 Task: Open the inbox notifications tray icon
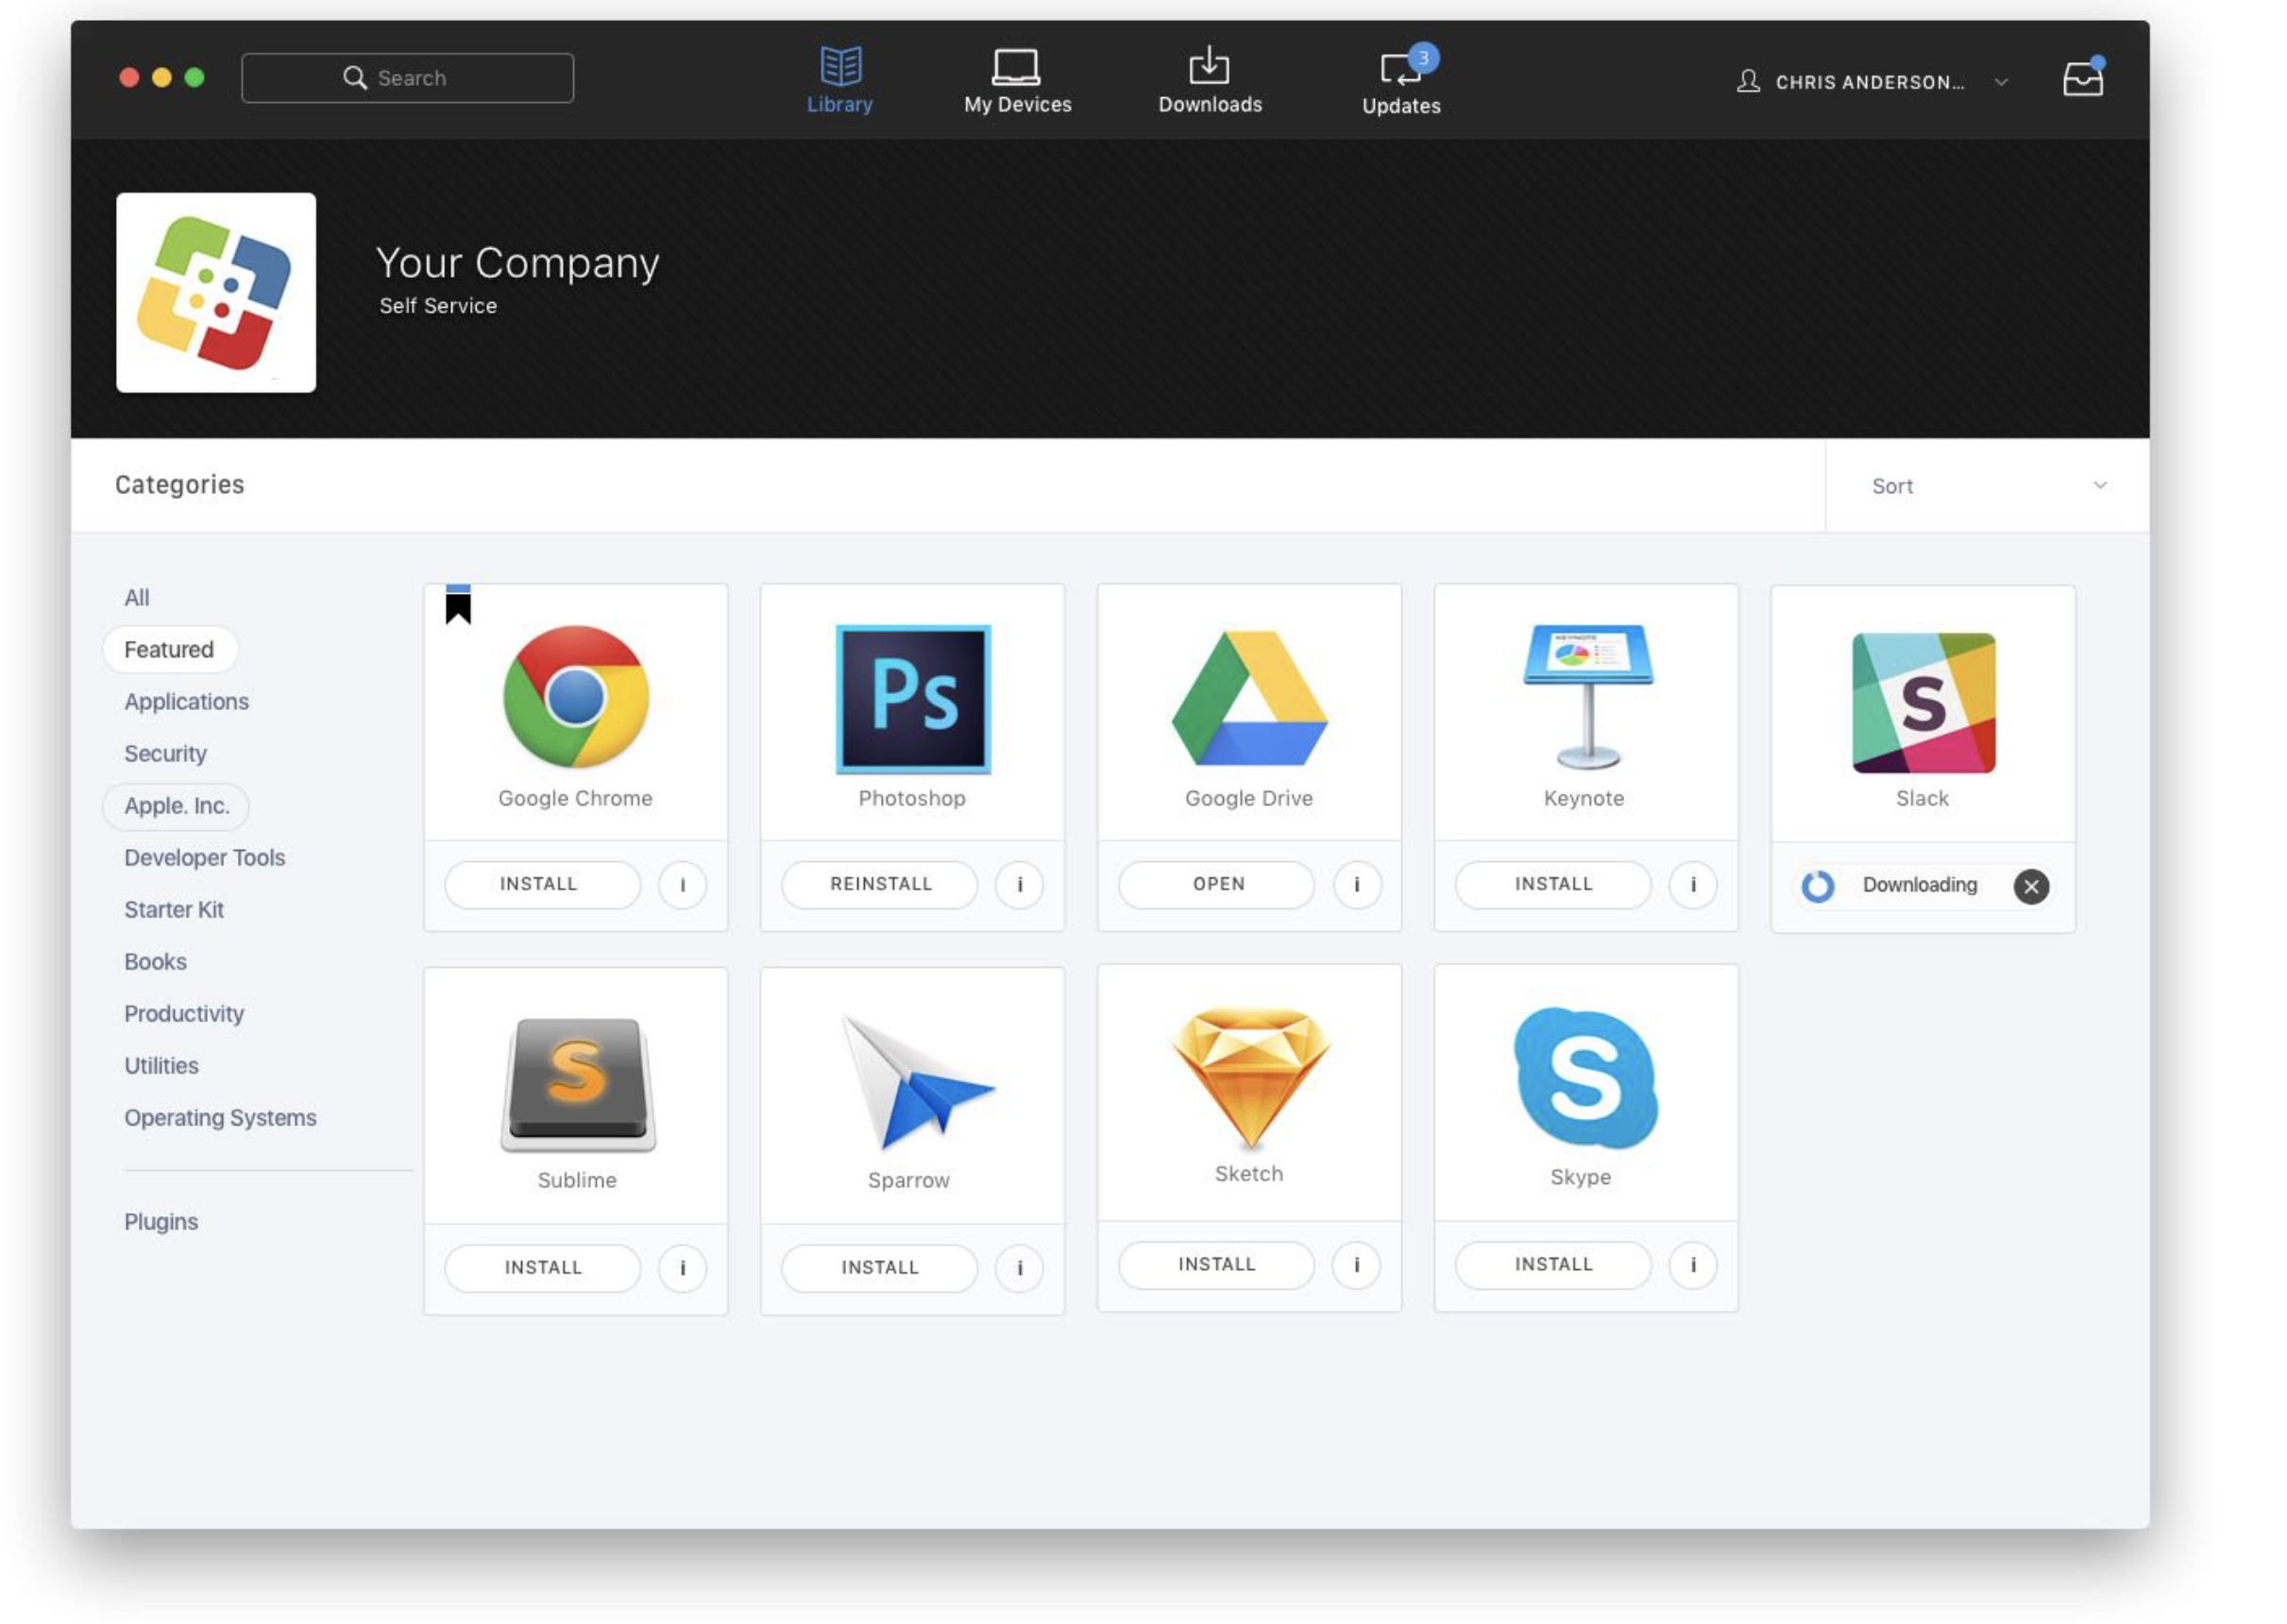tap(2083, 78)
